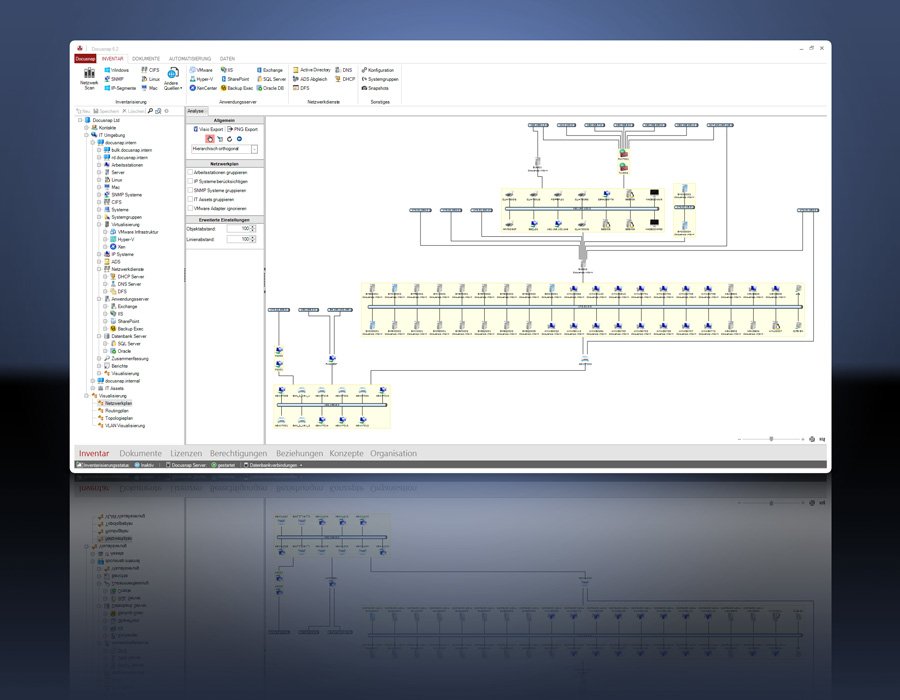Viewport: 900px width, 700px height.
Task: Expand Kontakte tree node
Action: coord(87,128)
